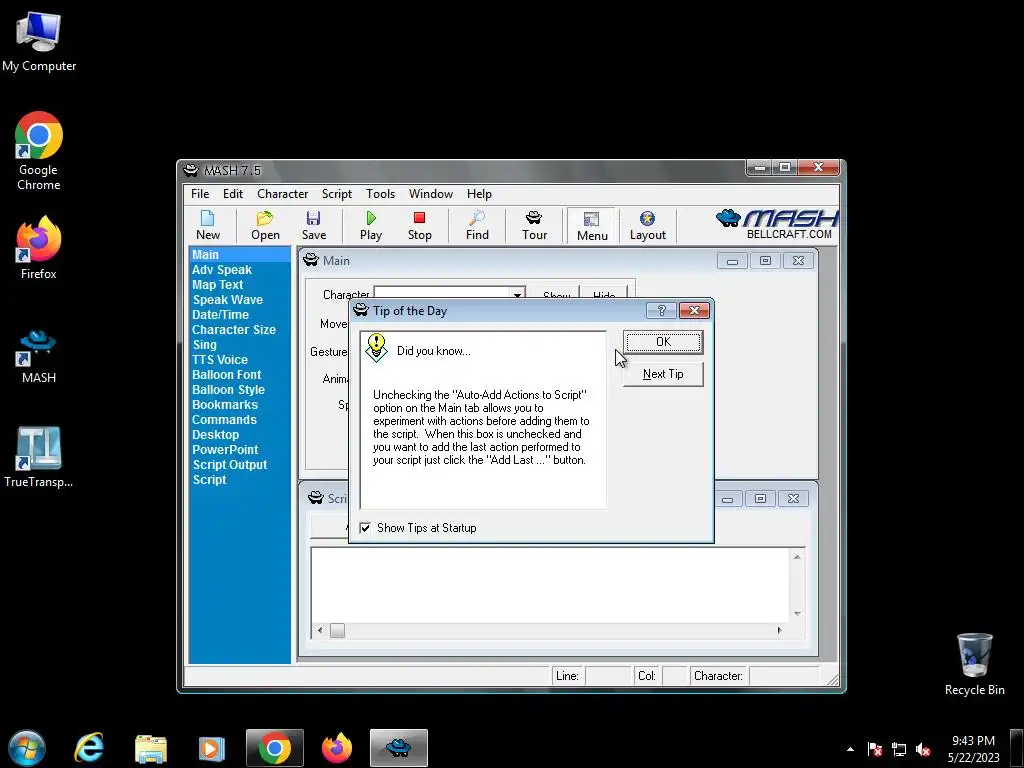Open the Help menu
The width and height of the screenshot is (1024, 768).
(479, 194)
